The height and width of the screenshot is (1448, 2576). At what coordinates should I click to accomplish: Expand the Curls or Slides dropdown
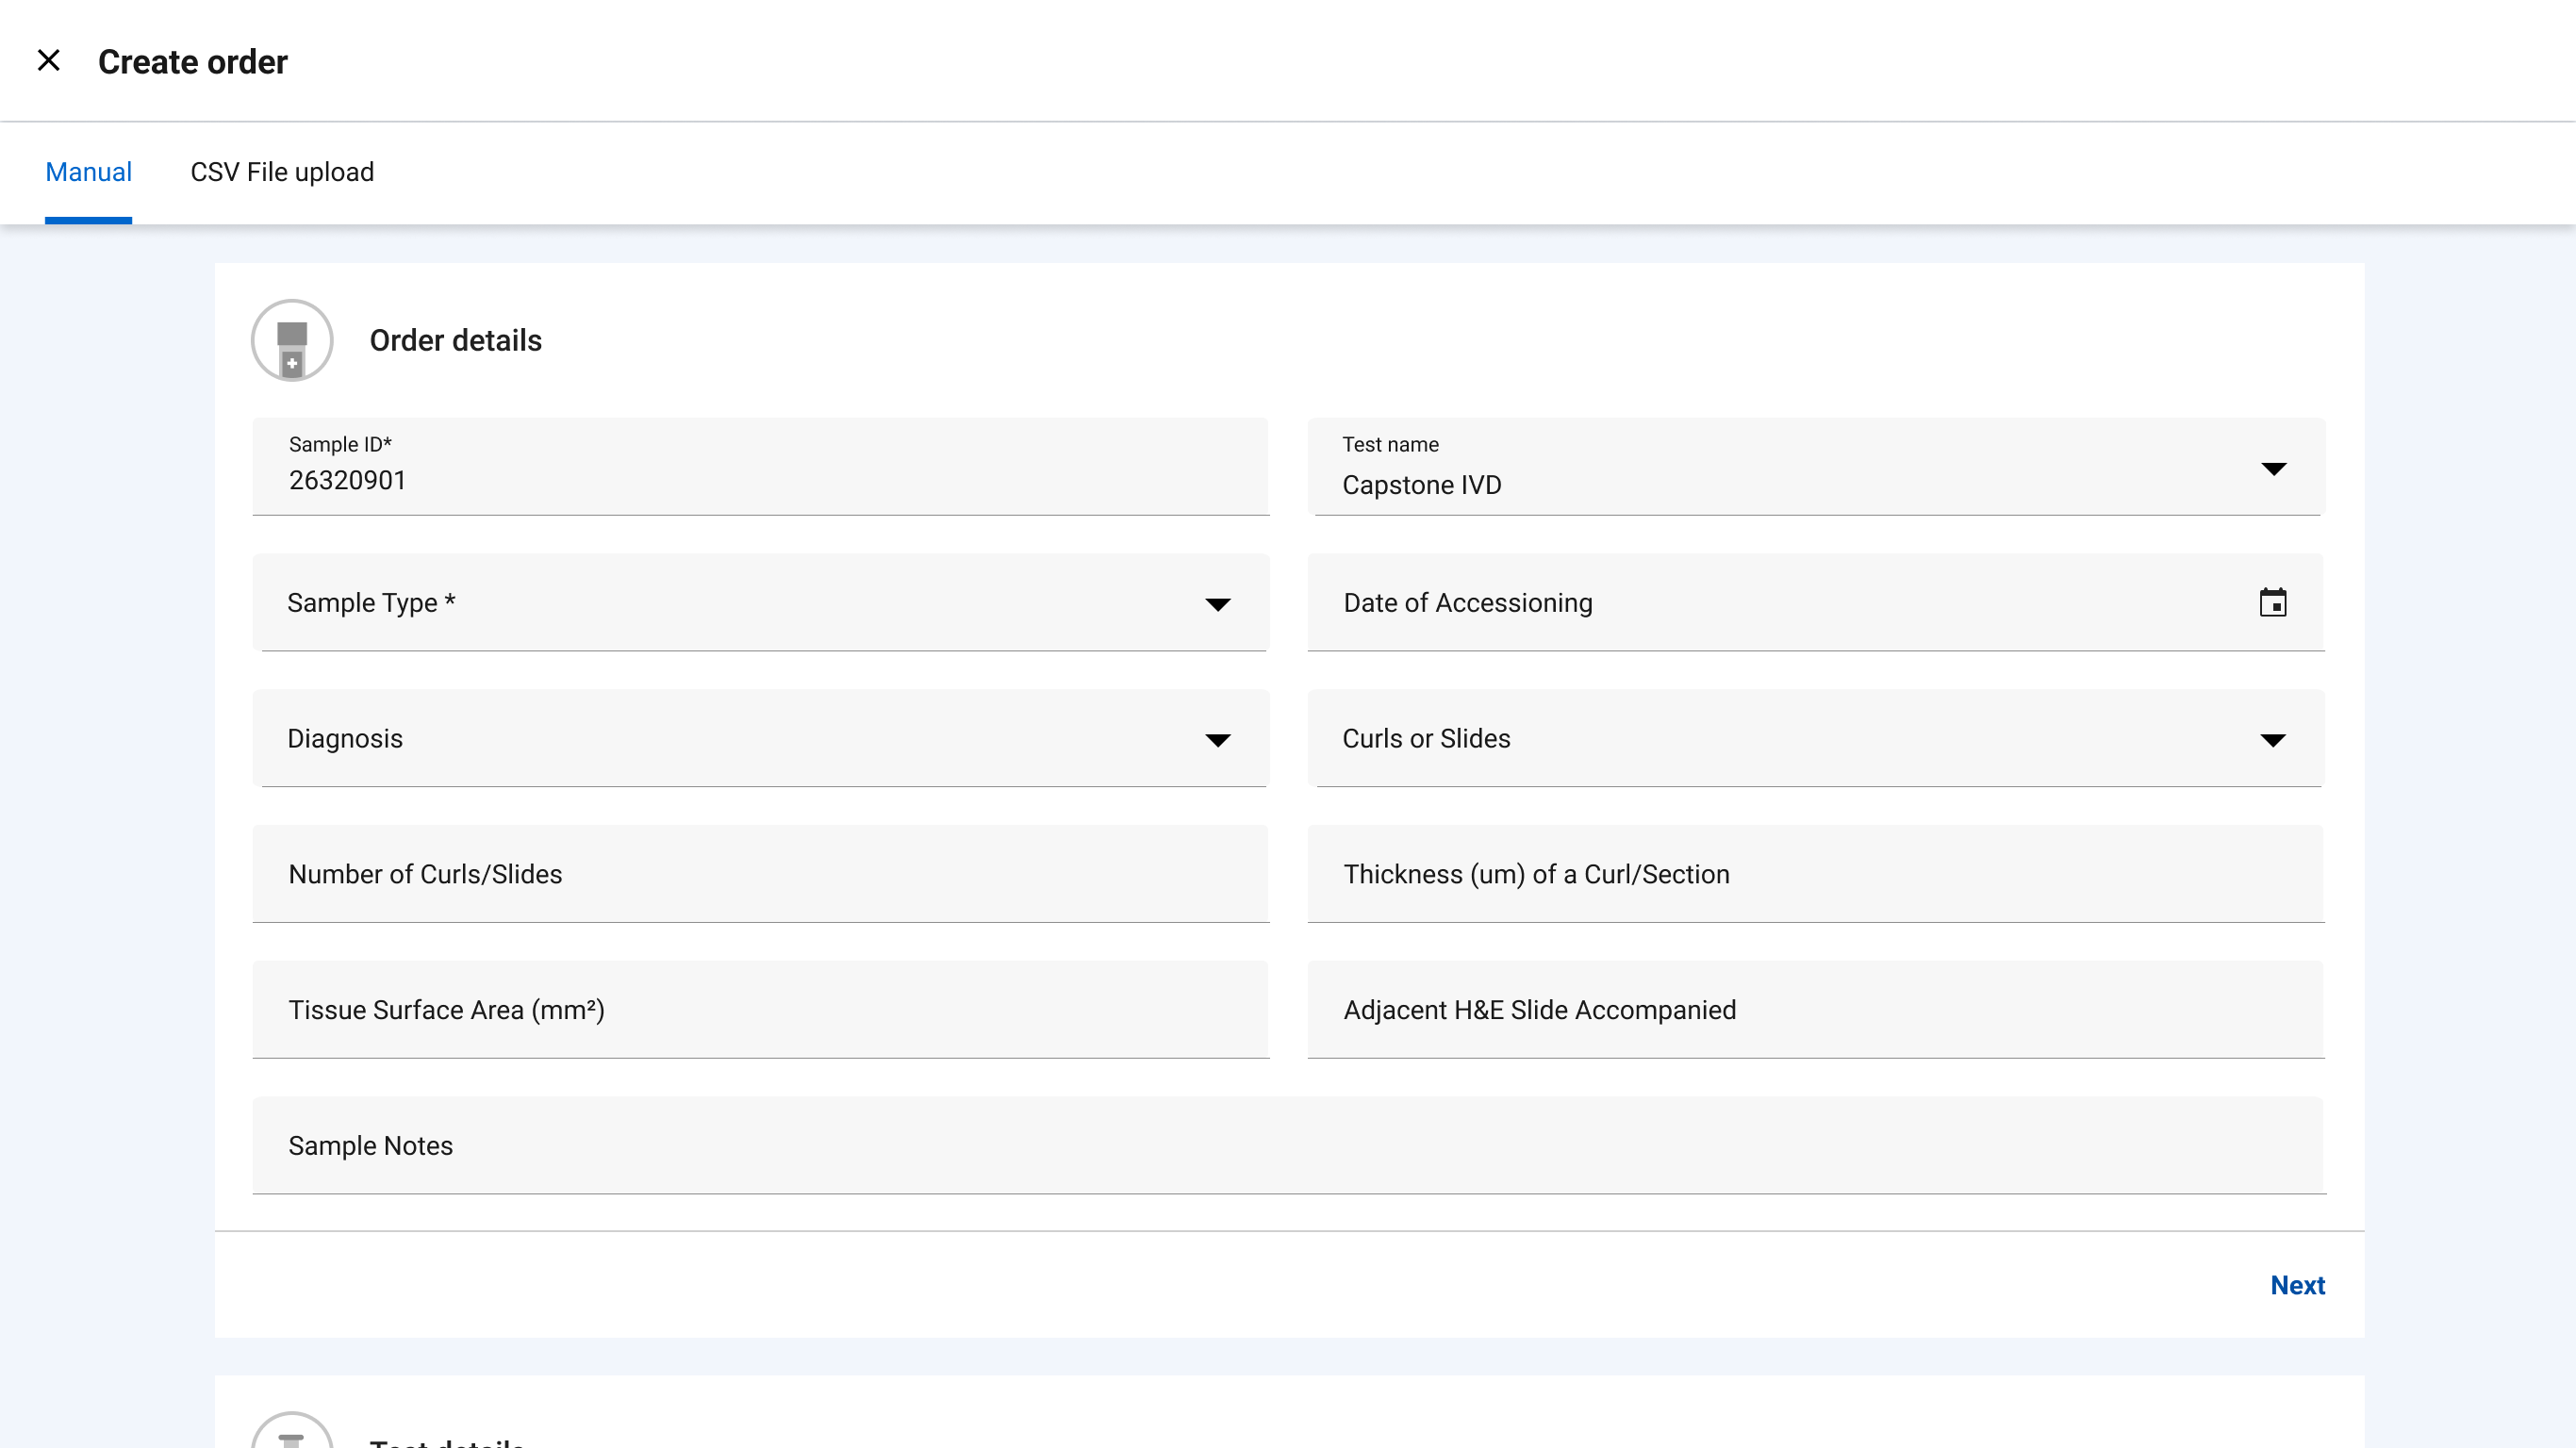[2274, 739]
